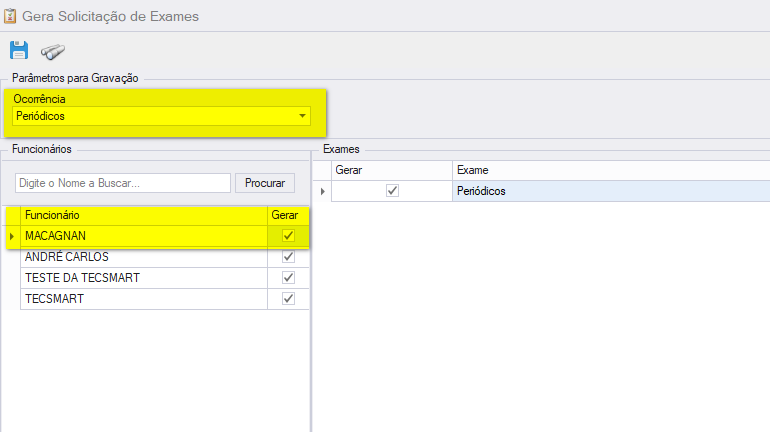Click the Procurar button

(x=265, y=183)
